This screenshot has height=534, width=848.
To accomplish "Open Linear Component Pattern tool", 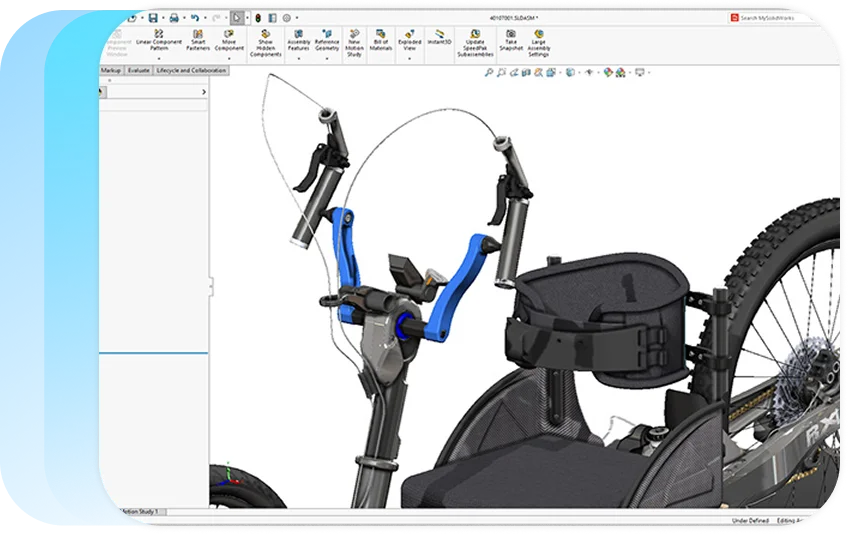I will coord(159,41).
